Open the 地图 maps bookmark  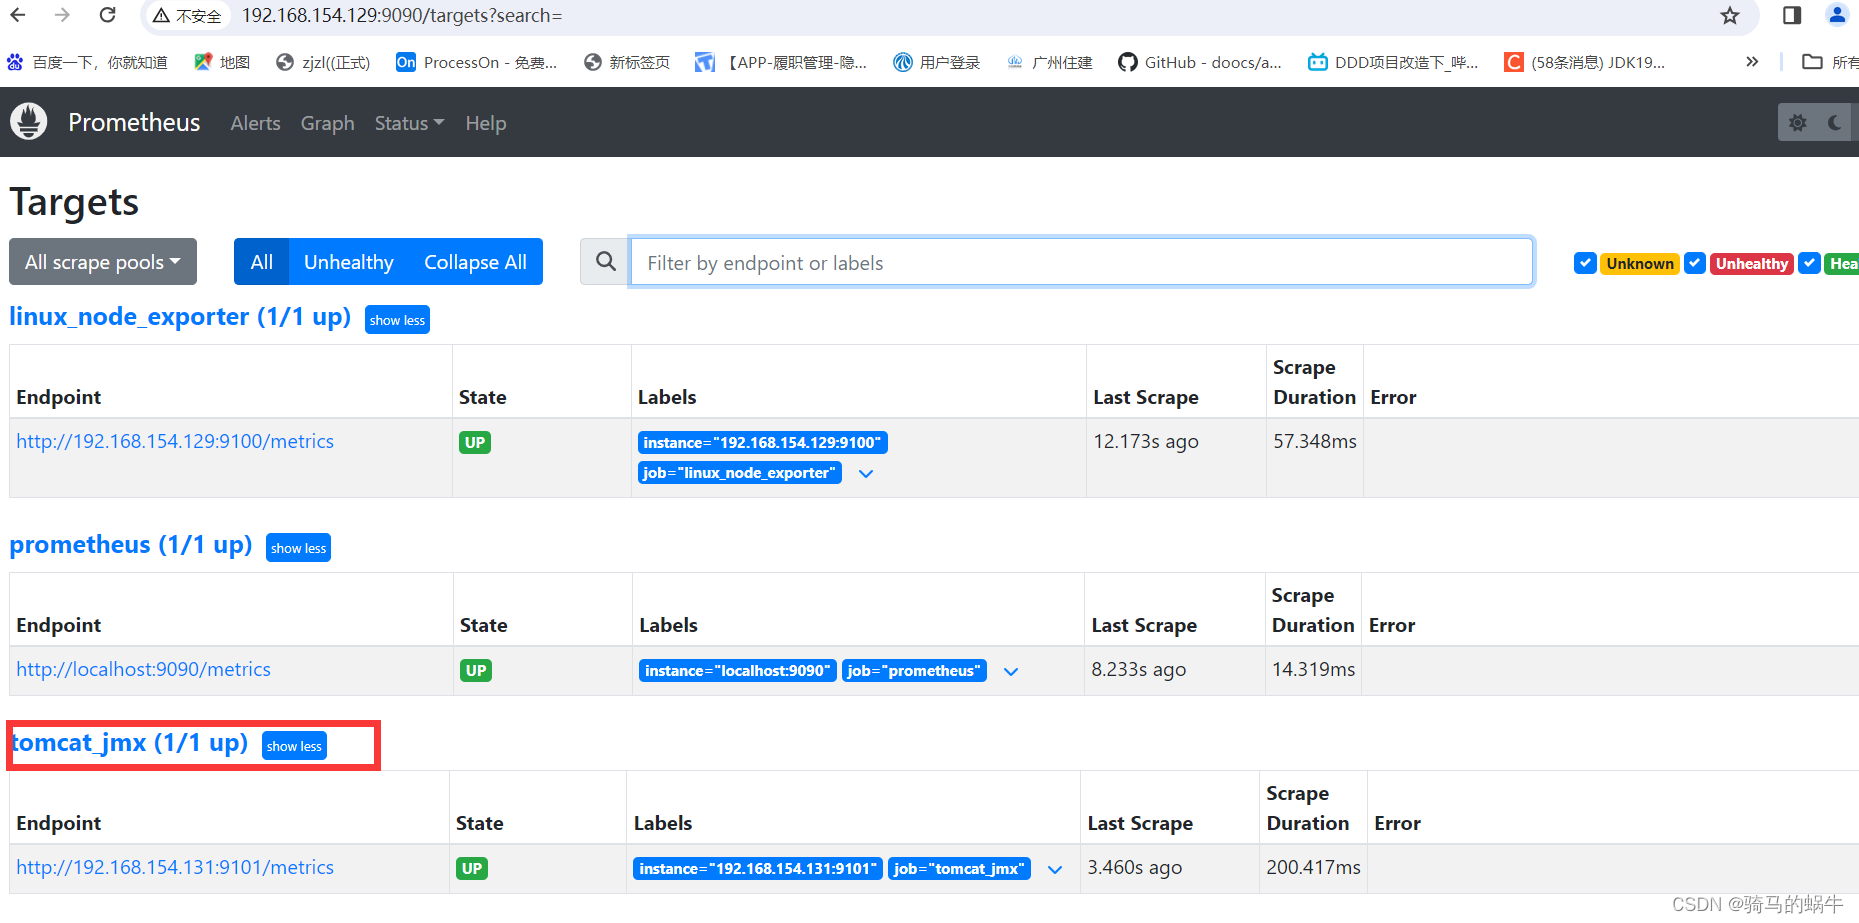point(222,62)
